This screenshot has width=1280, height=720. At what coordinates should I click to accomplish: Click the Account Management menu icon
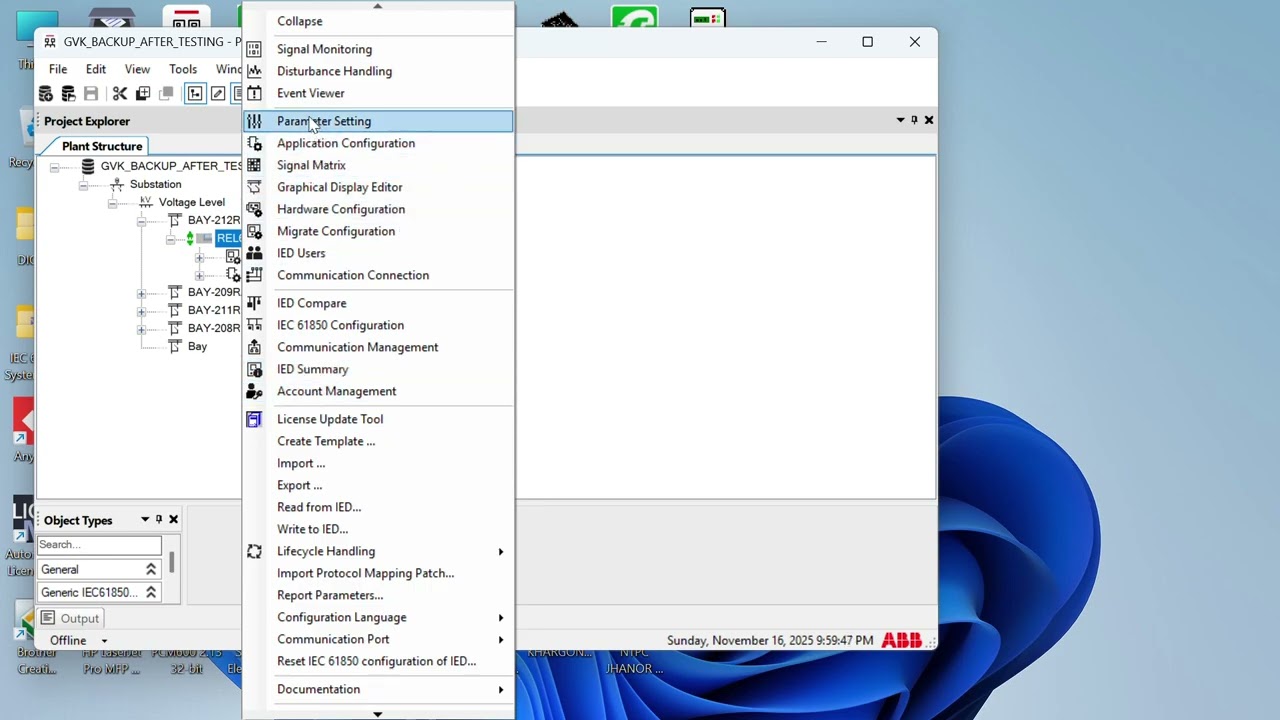coord(254,391)
